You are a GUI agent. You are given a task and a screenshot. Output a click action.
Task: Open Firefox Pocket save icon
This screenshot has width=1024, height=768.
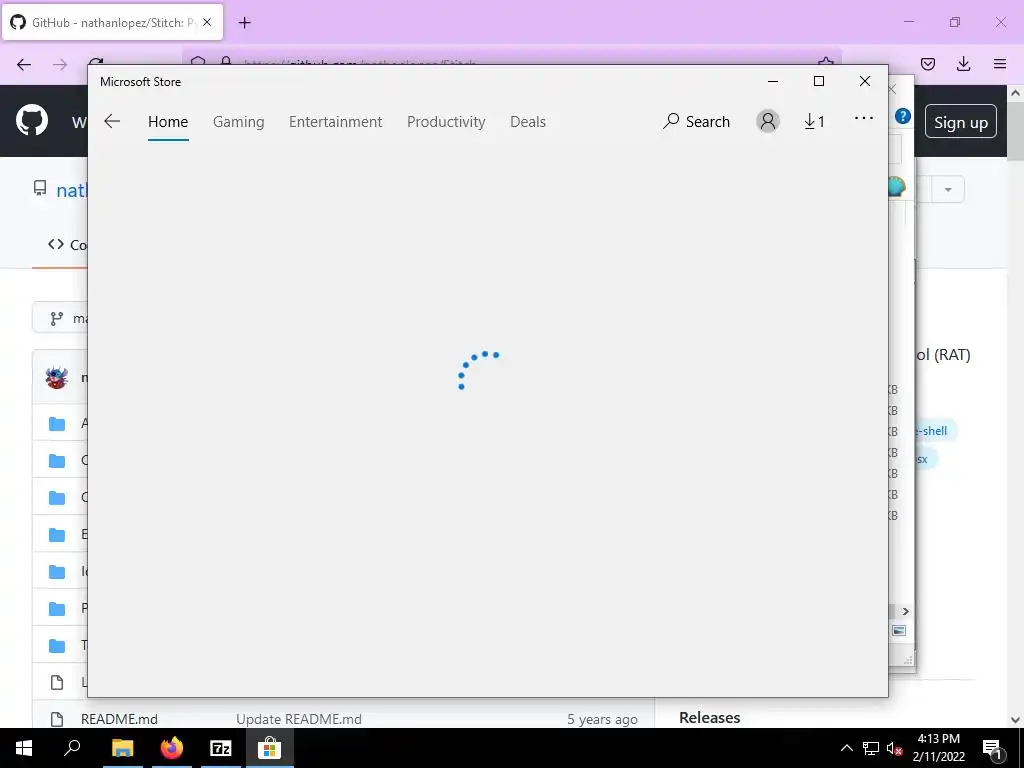pos(928,64)
